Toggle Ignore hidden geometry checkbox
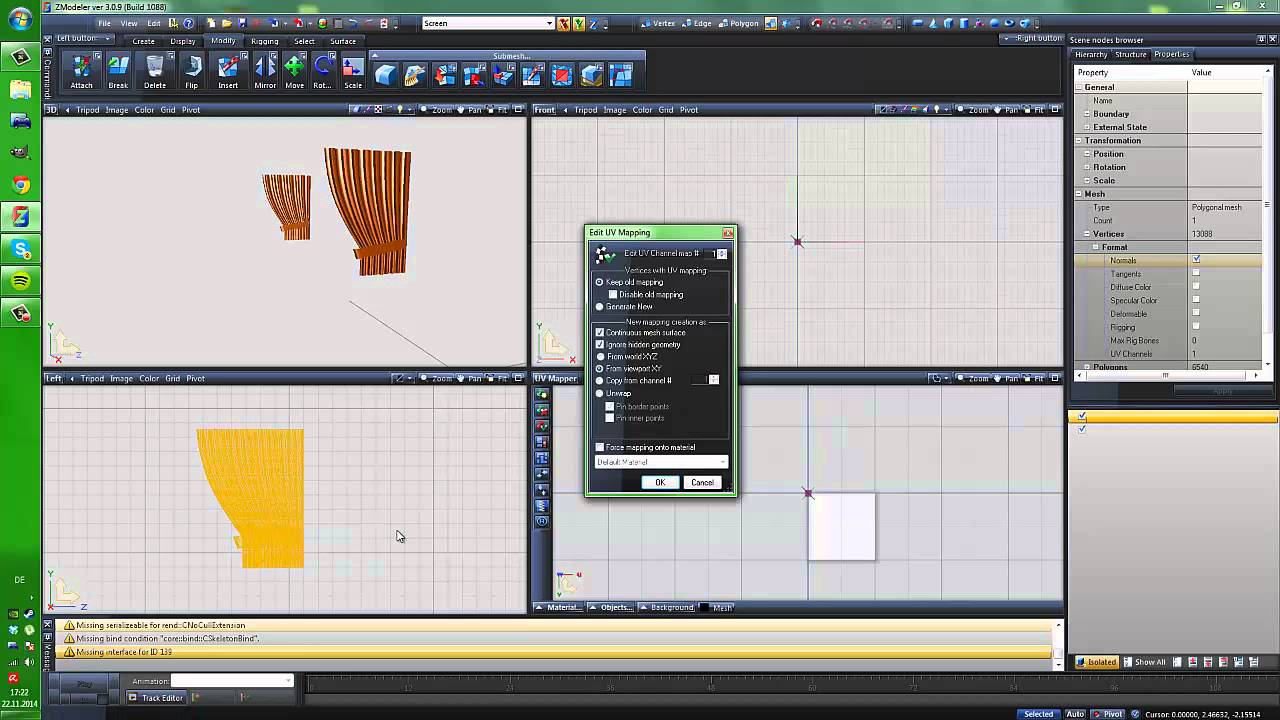The height and width of the screenshot is (720, 1280). [600, 345]
